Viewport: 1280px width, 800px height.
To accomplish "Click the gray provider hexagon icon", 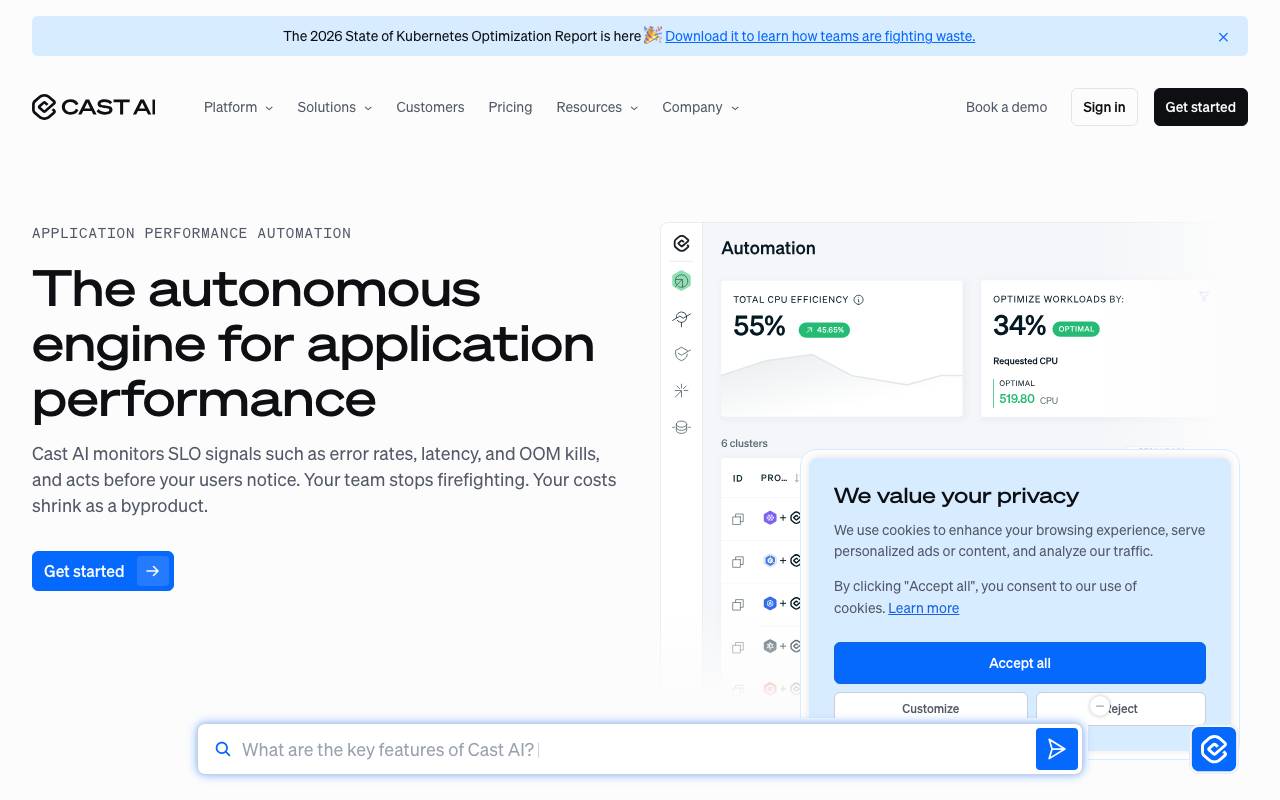I will click(770, 646).
